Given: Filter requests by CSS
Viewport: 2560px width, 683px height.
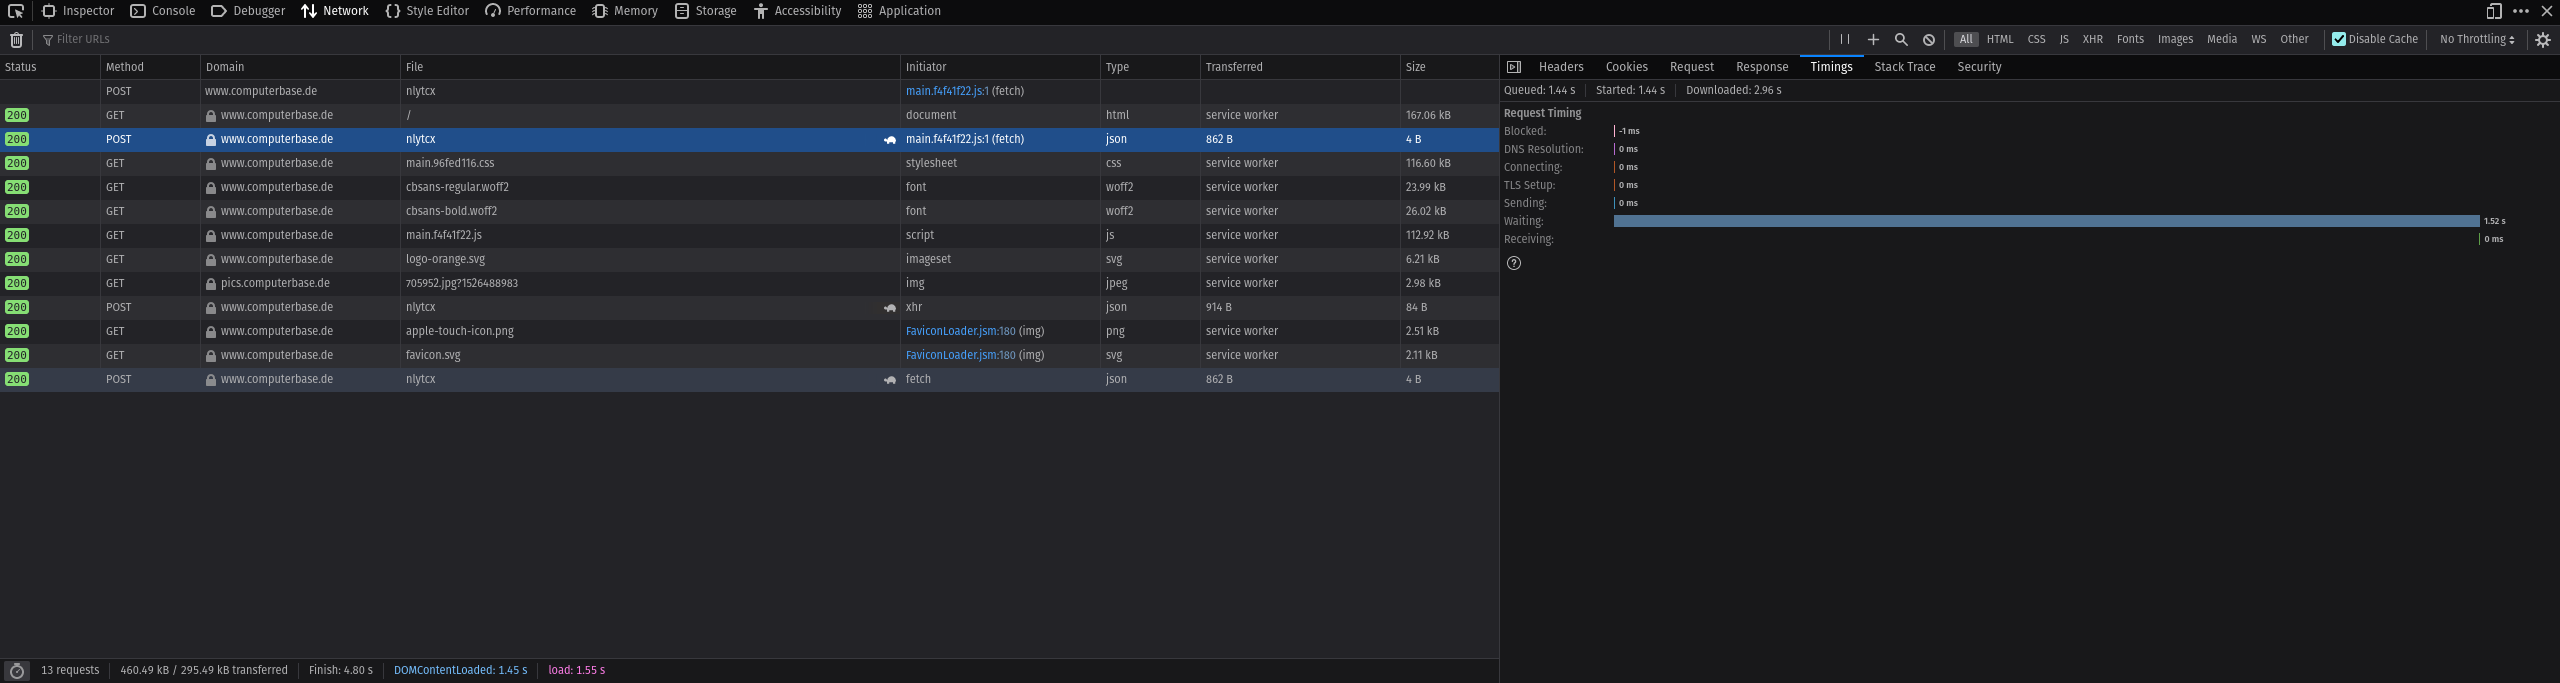Looking at the screenshot, I should pyautogui.click(x=2036, y=39).
